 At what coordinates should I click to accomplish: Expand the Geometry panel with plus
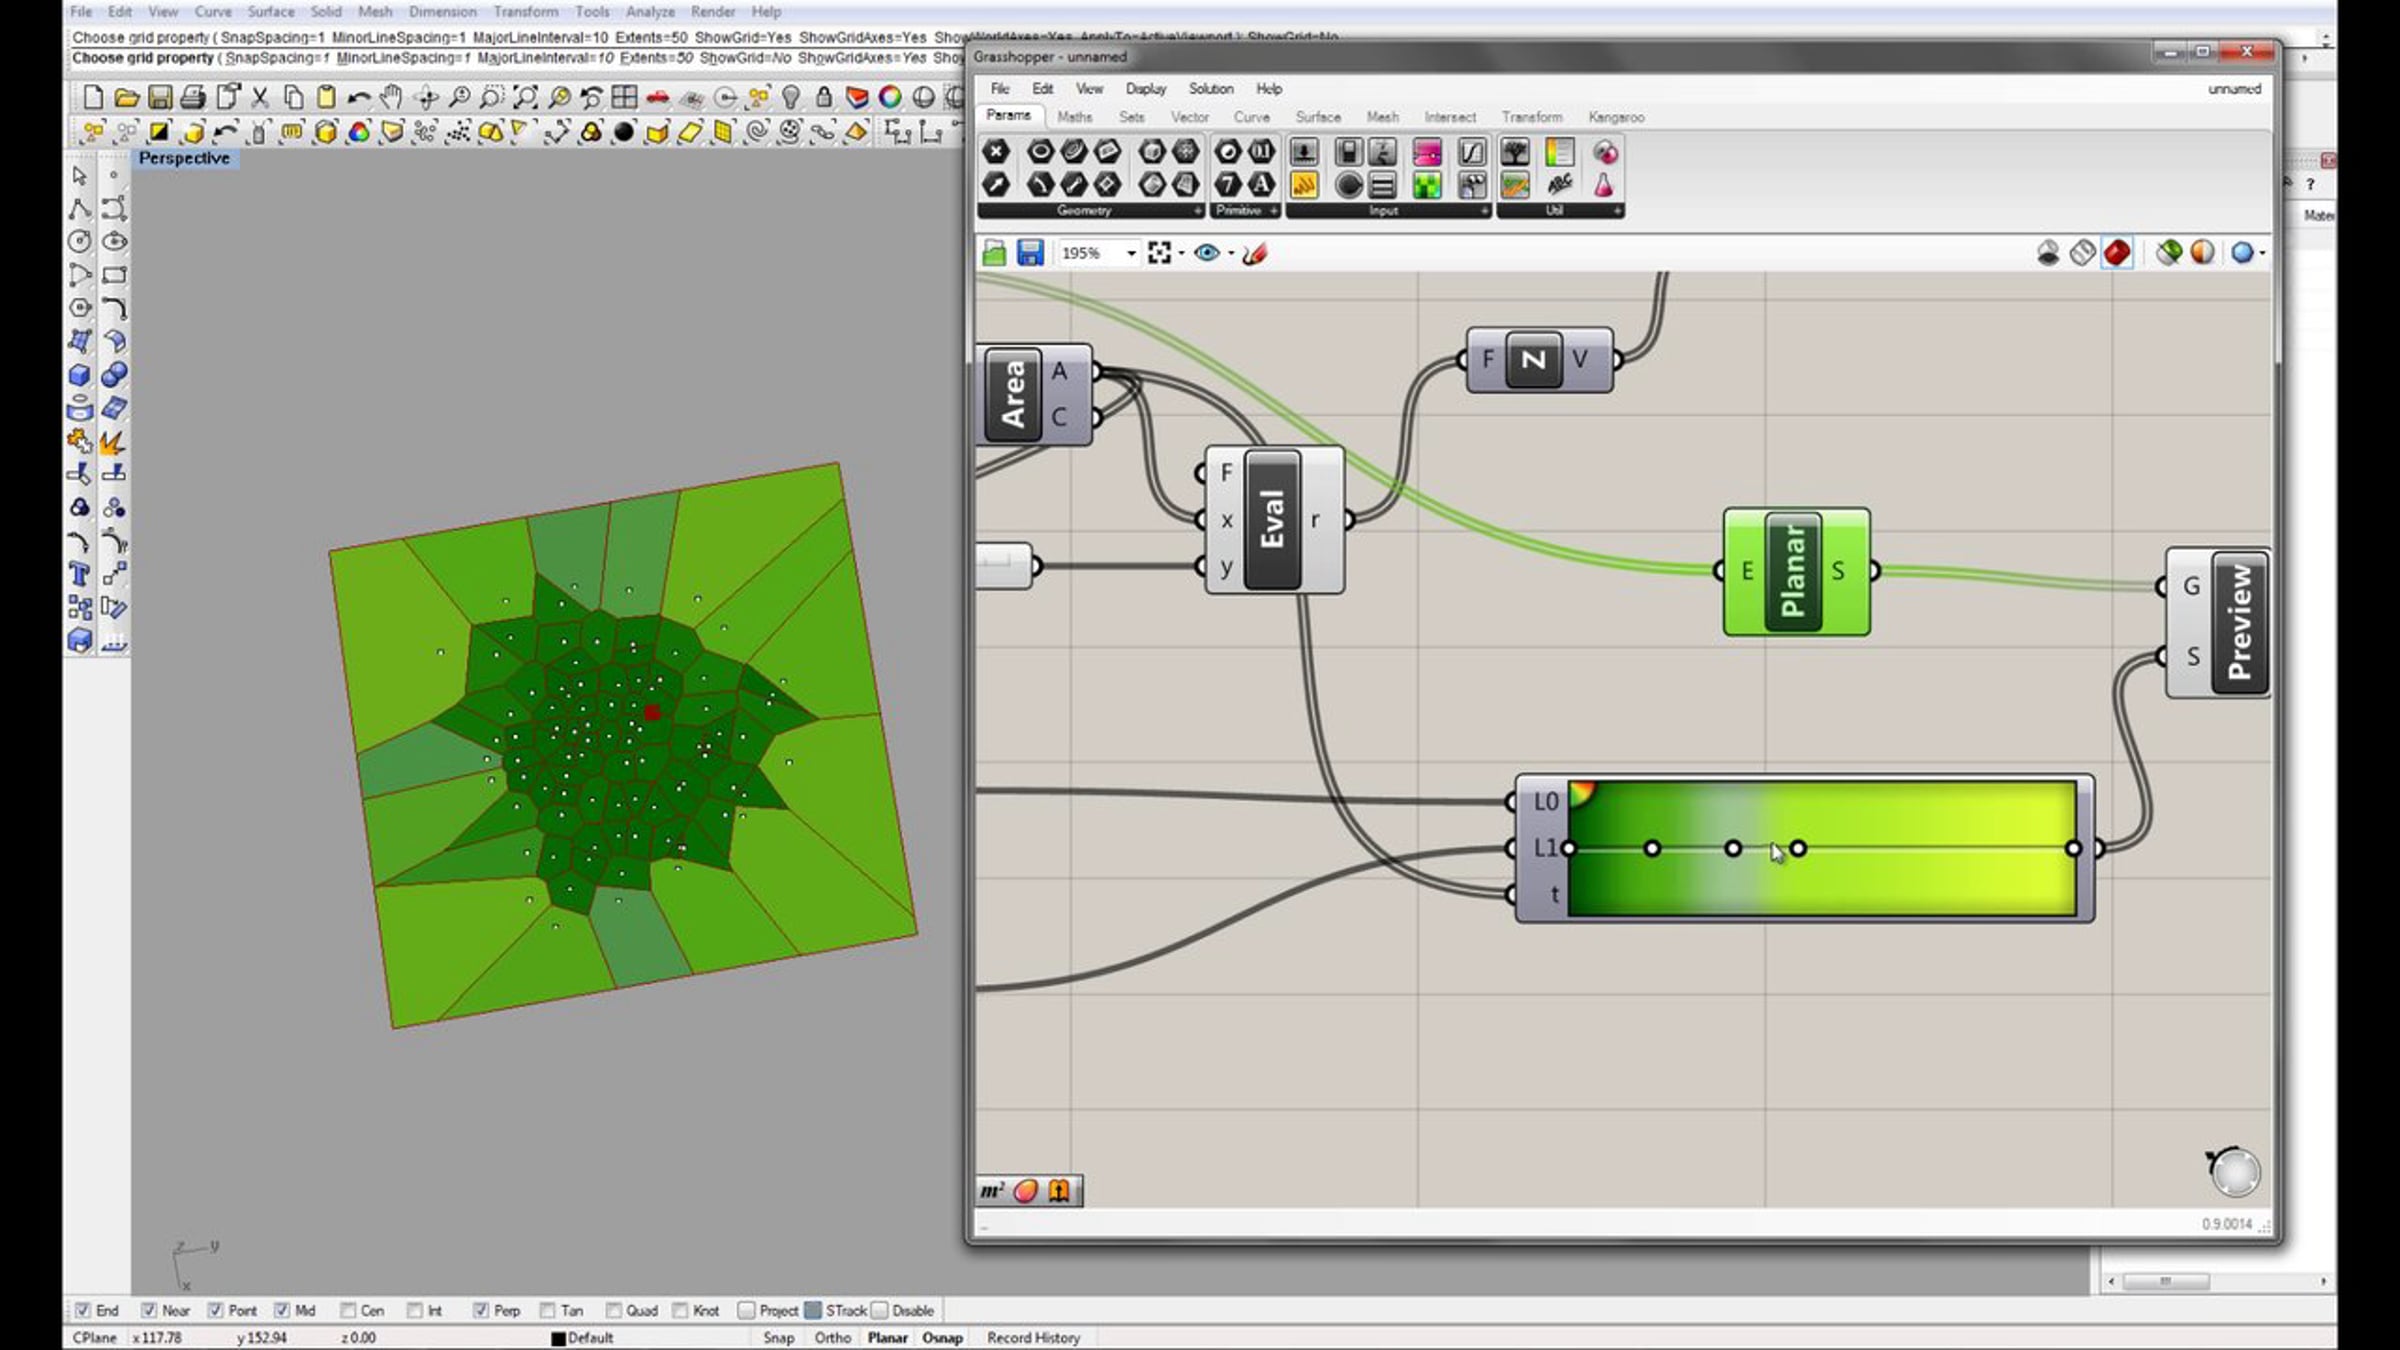point(1197,211)
